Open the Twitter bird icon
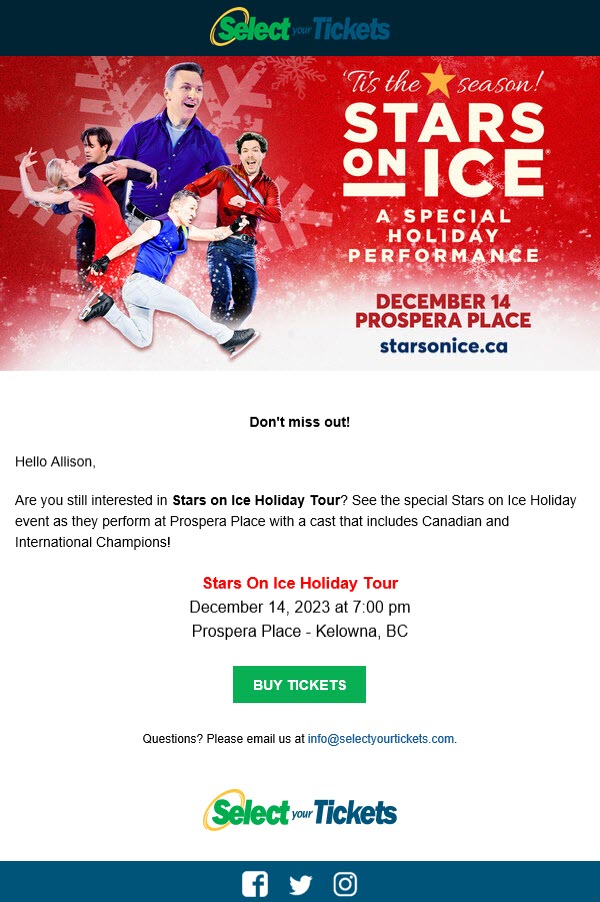Image resolution: width=600 pixels, height=902 pixels. [300, 884]
